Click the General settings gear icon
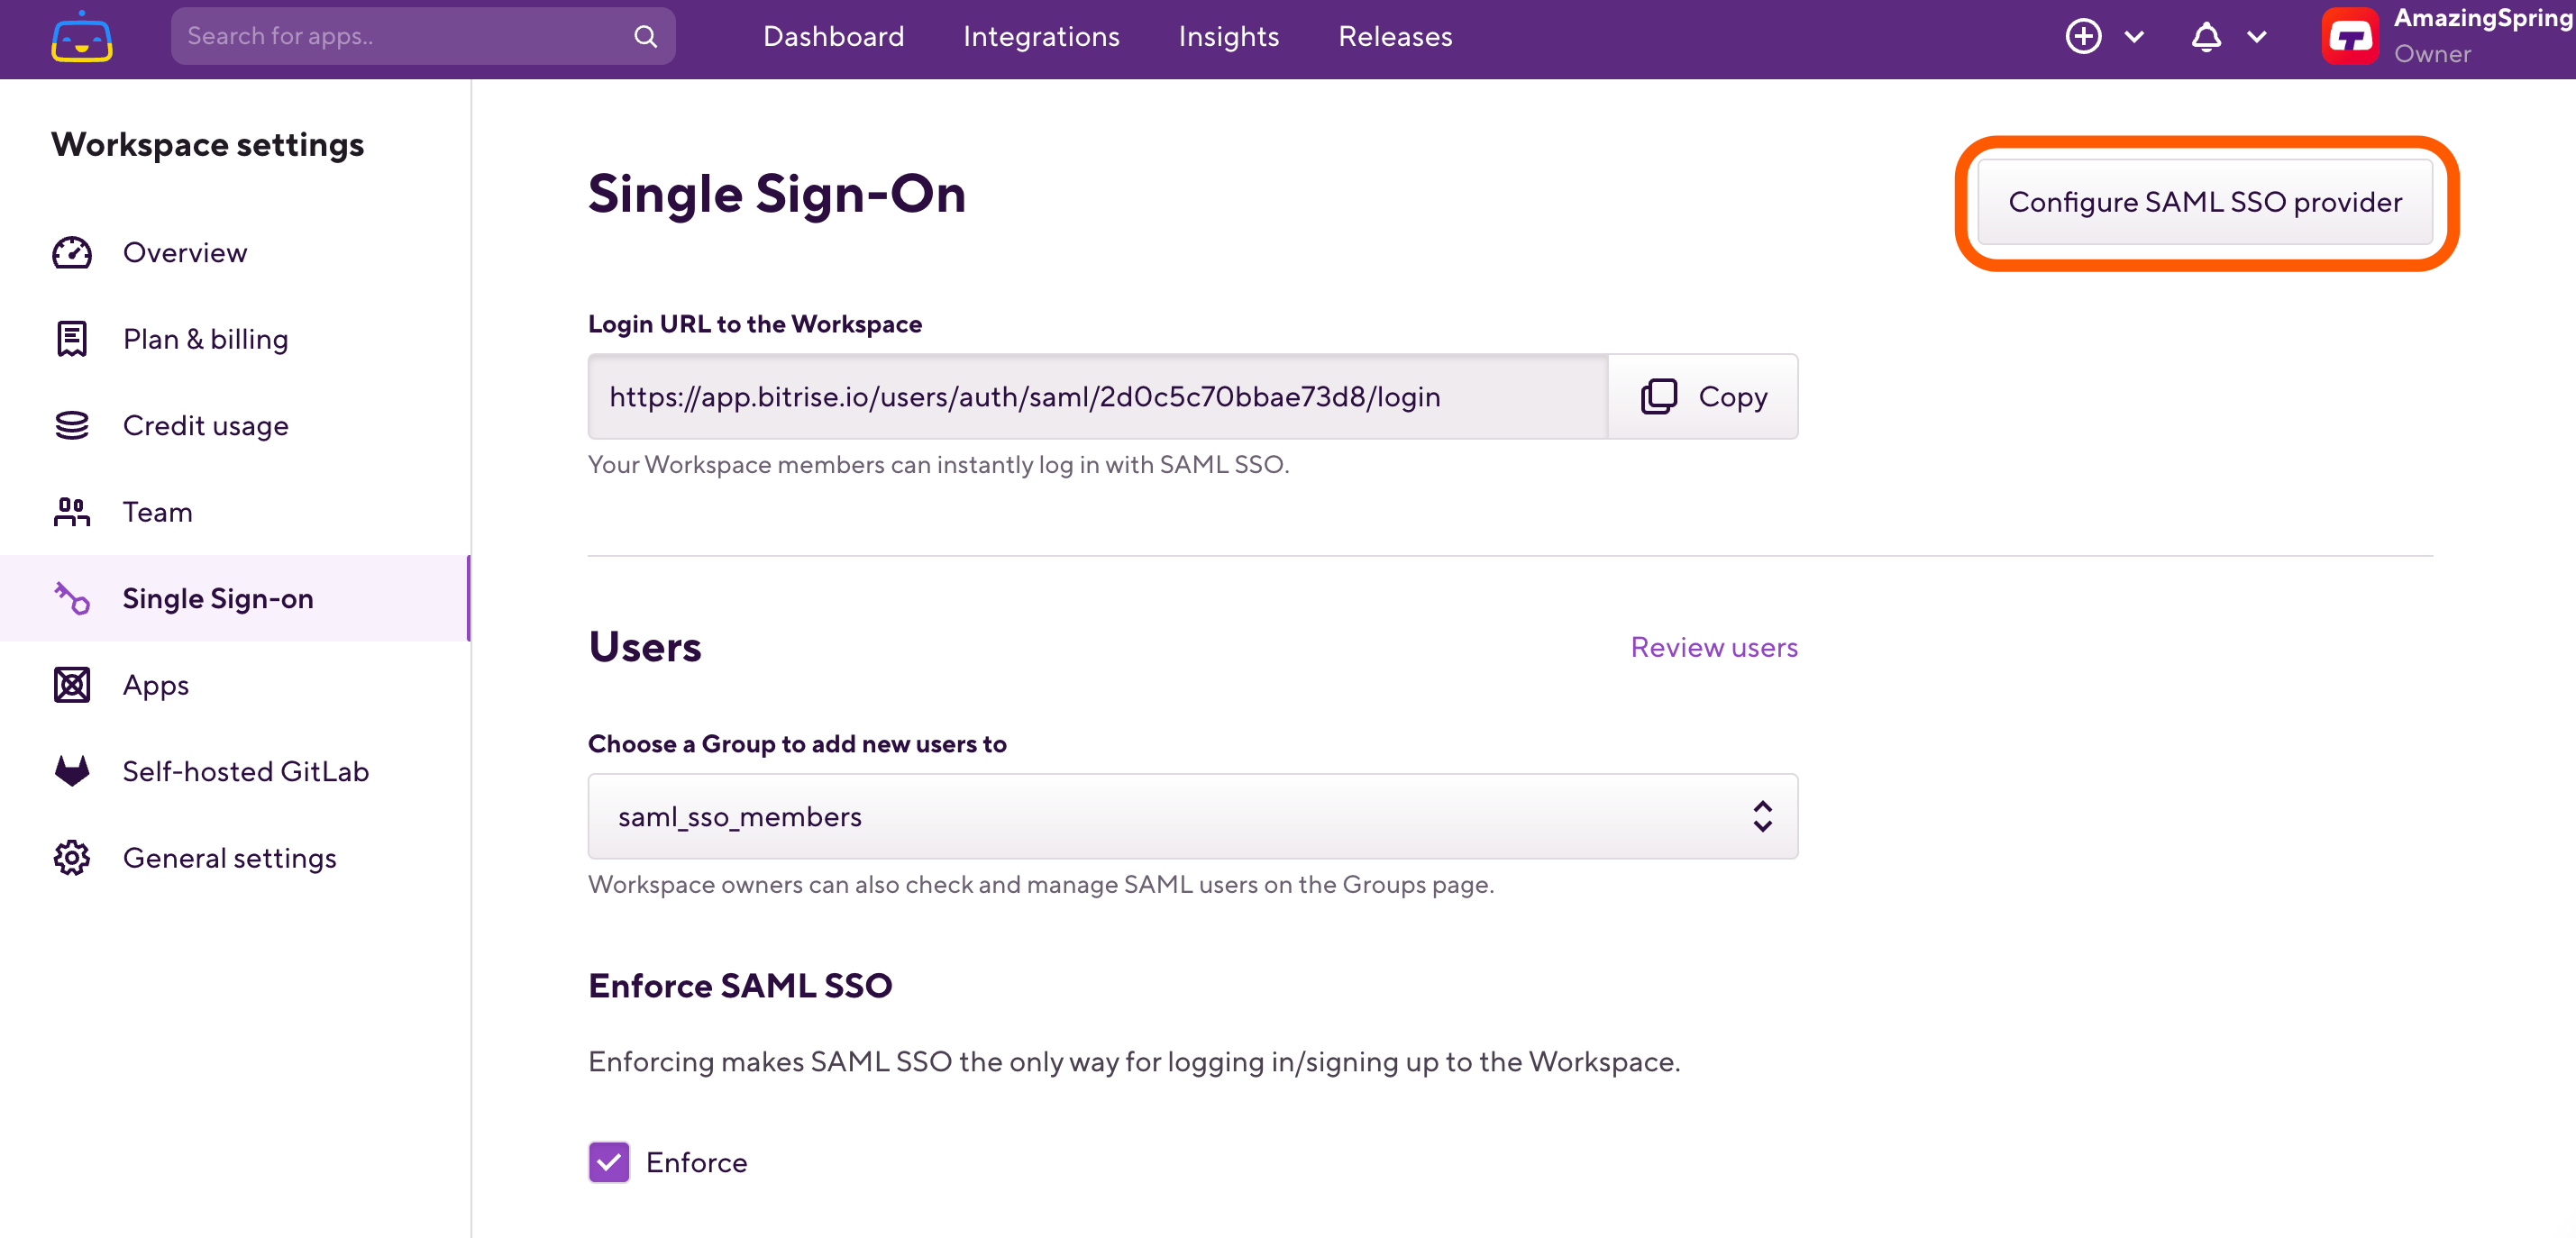2576x1238 pixels. point(72,858)
